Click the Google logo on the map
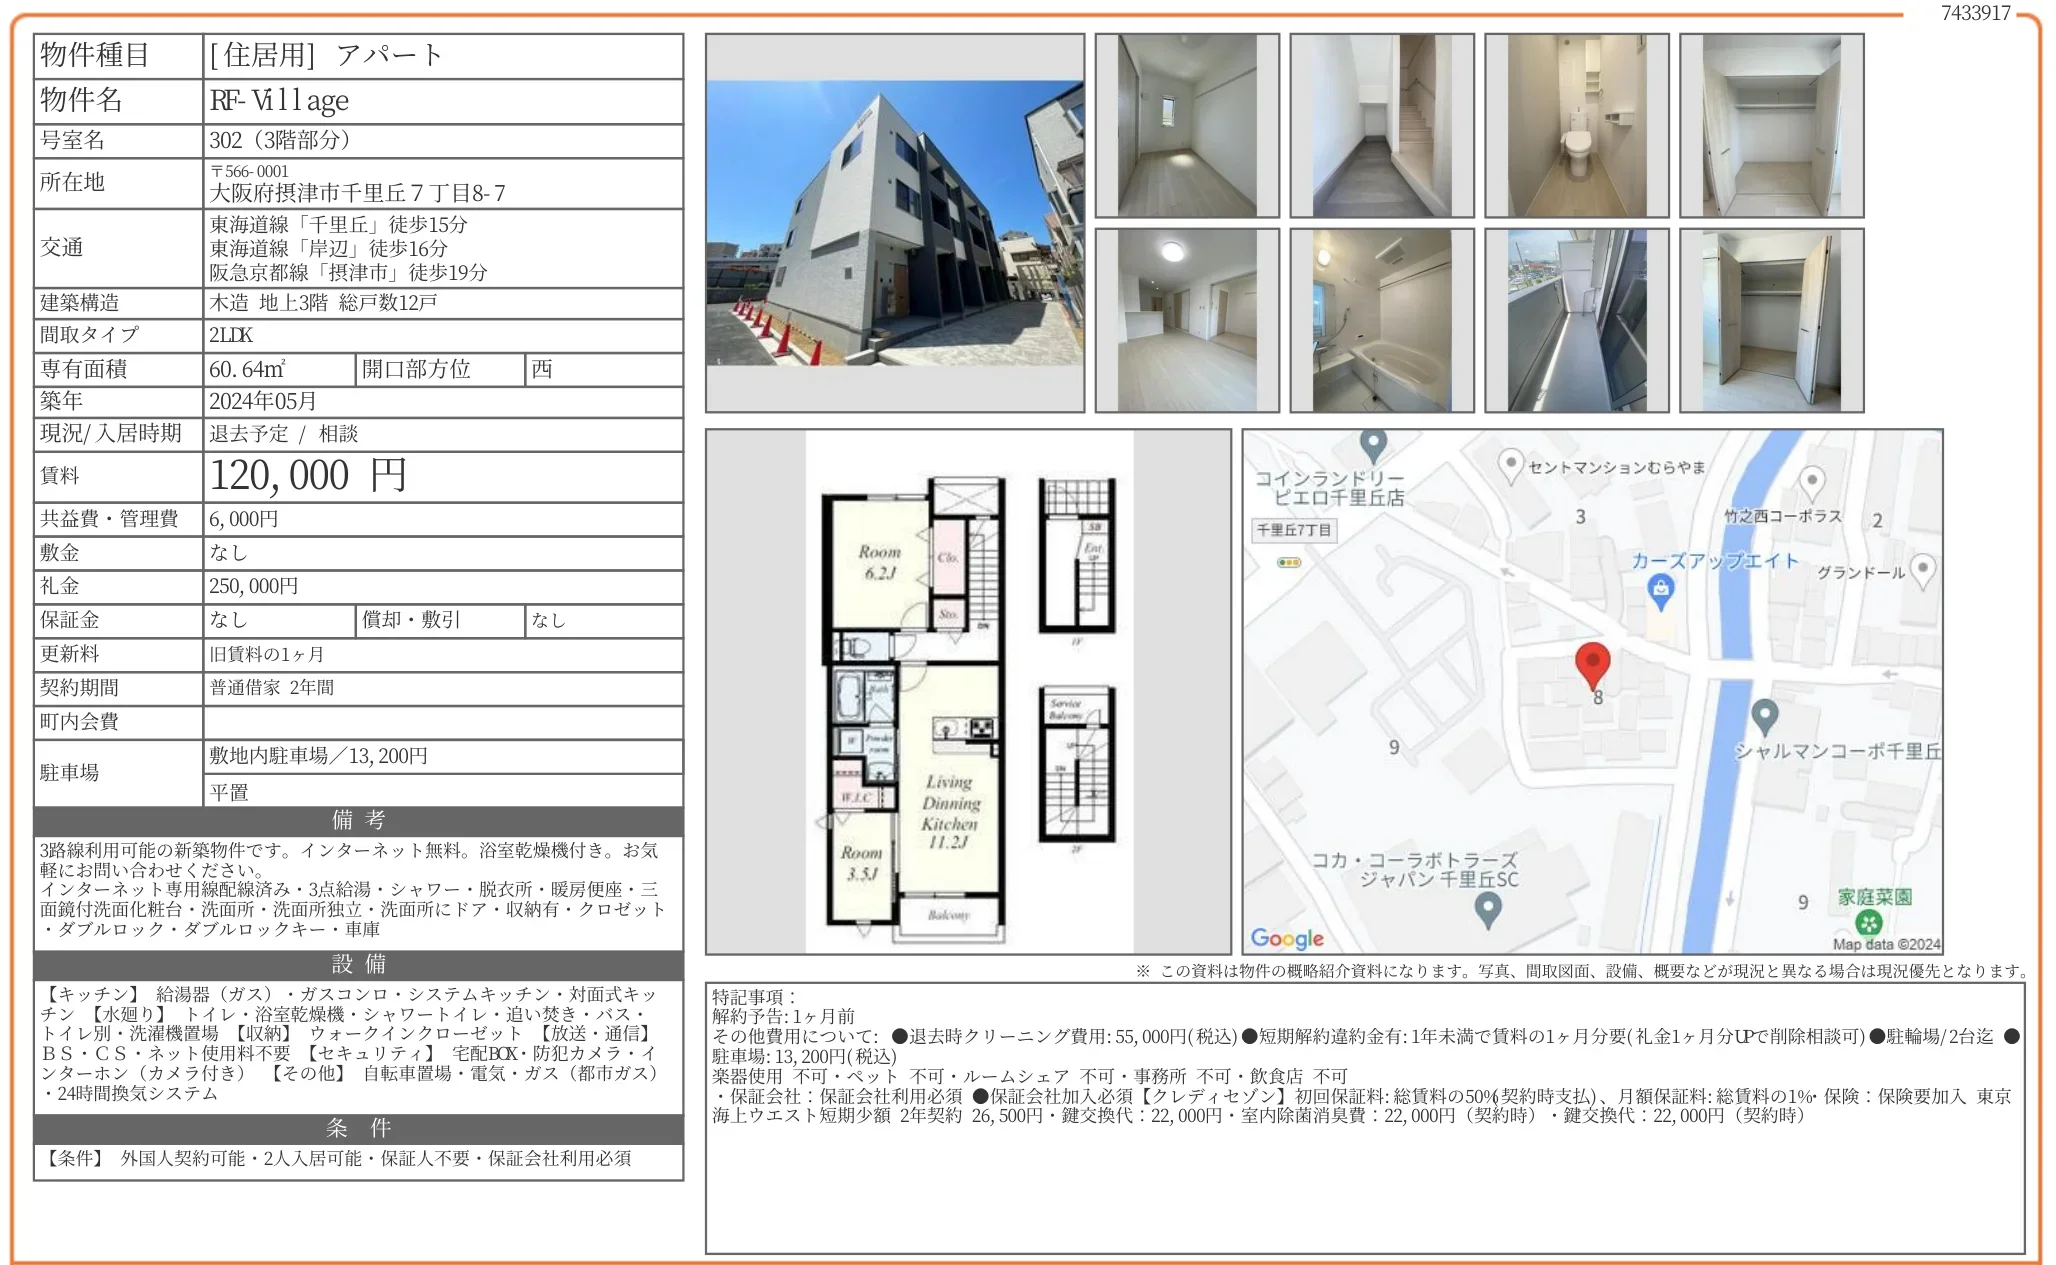This screenshot has height=1265, width=2056. (1287, 938)
